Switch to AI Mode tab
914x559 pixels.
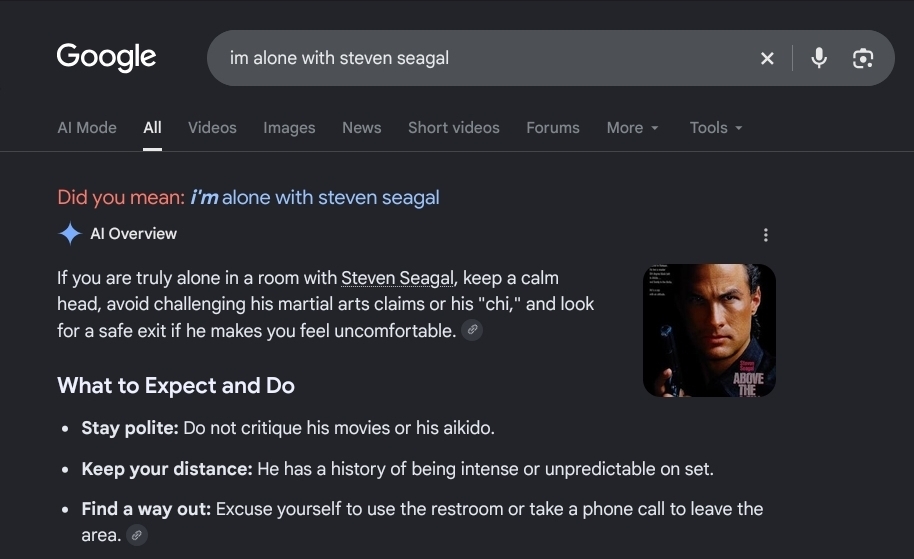tap(87, 128)
